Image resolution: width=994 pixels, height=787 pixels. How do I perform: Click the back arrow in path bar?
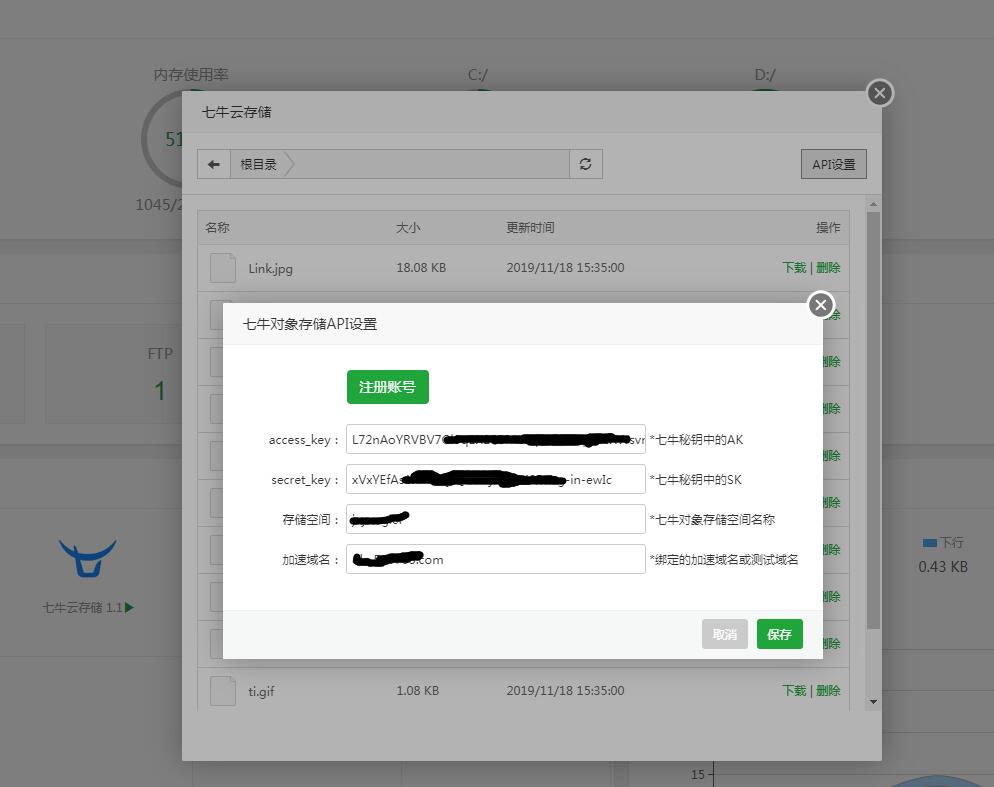[x=214, y=164]
